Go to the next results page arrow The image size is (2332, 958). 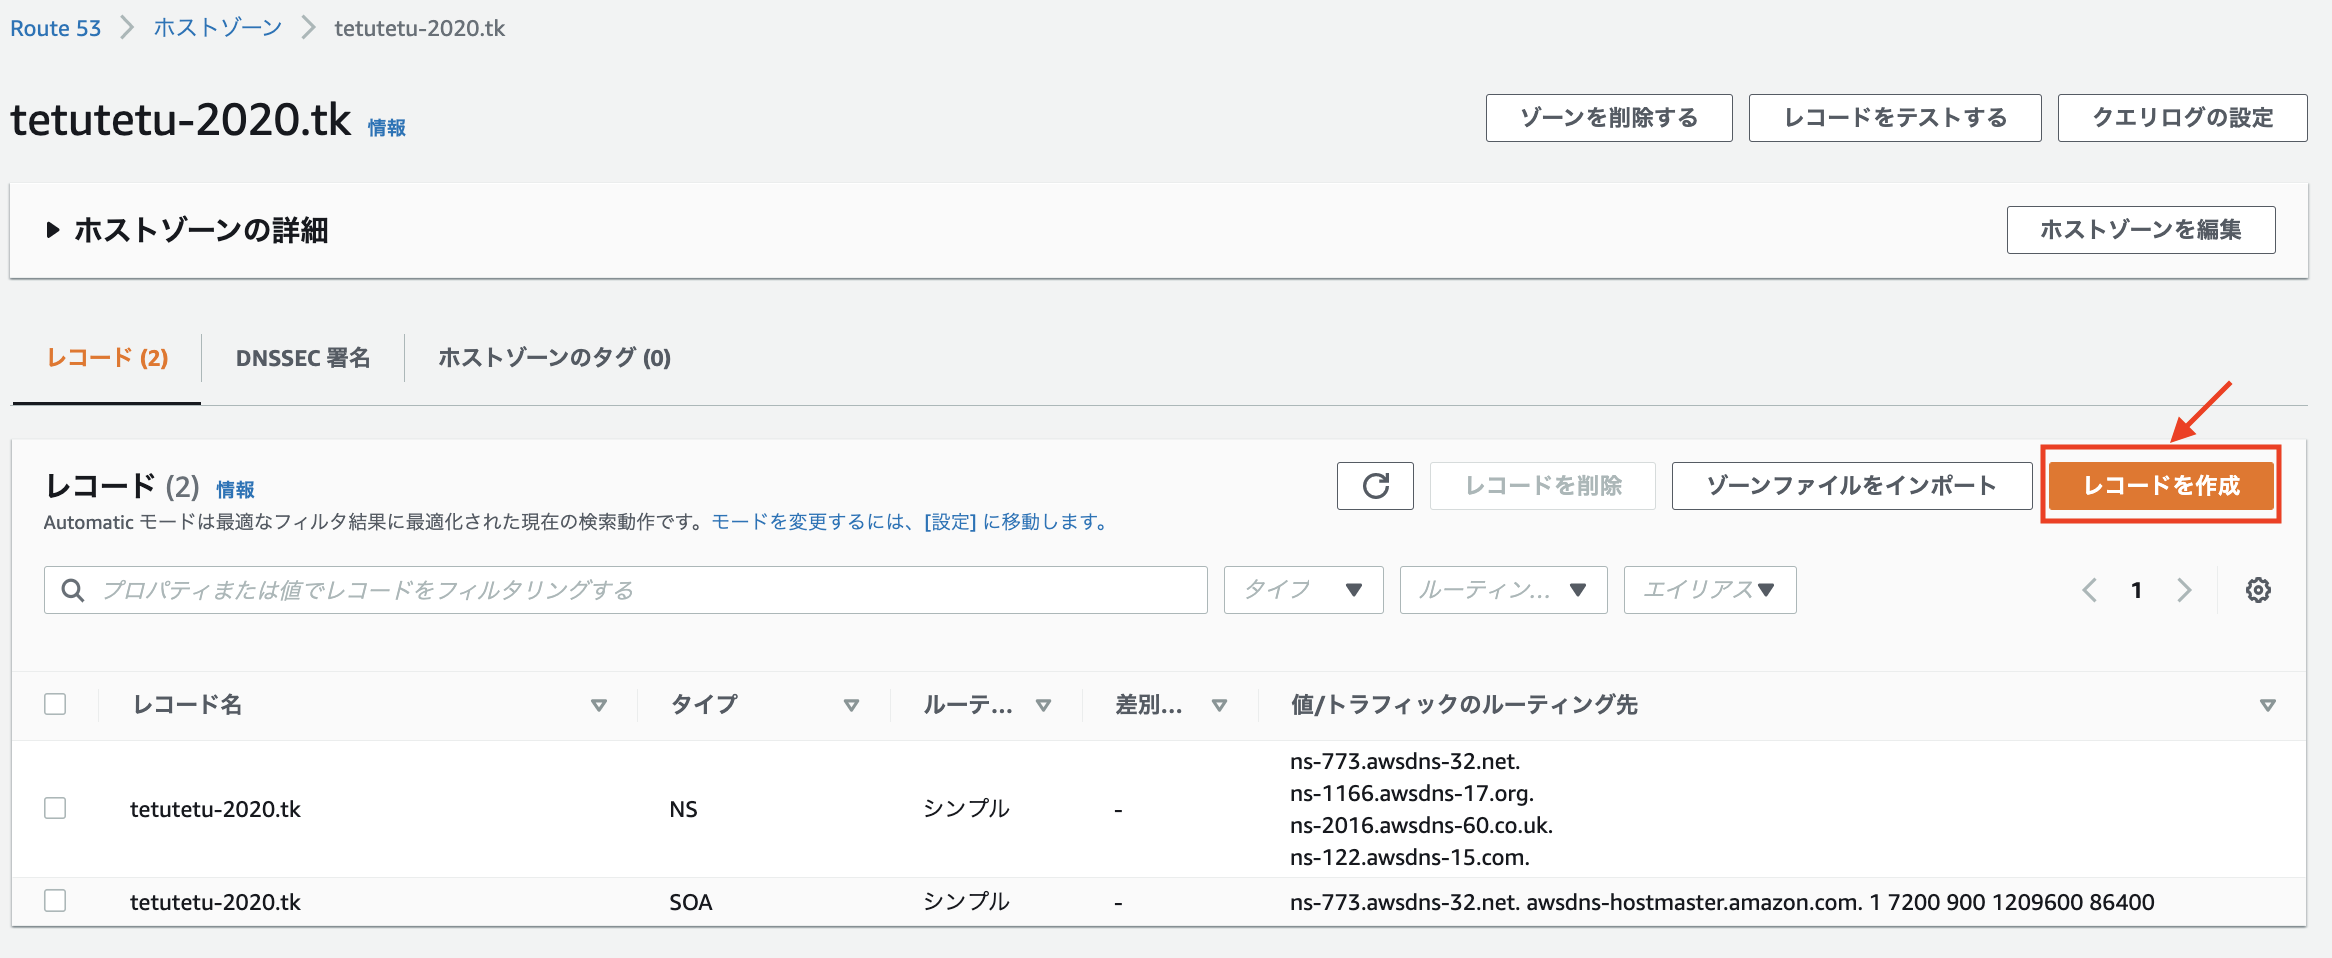2184,590
